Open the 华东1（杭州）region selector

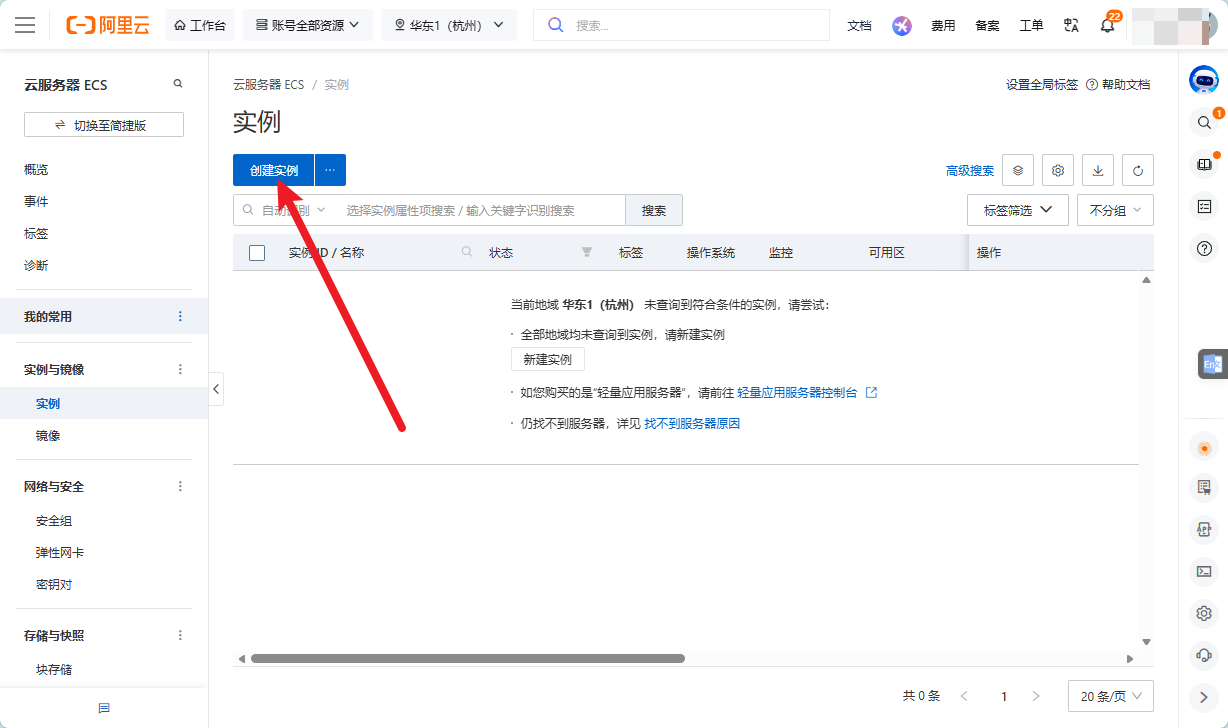pos(449,25)
